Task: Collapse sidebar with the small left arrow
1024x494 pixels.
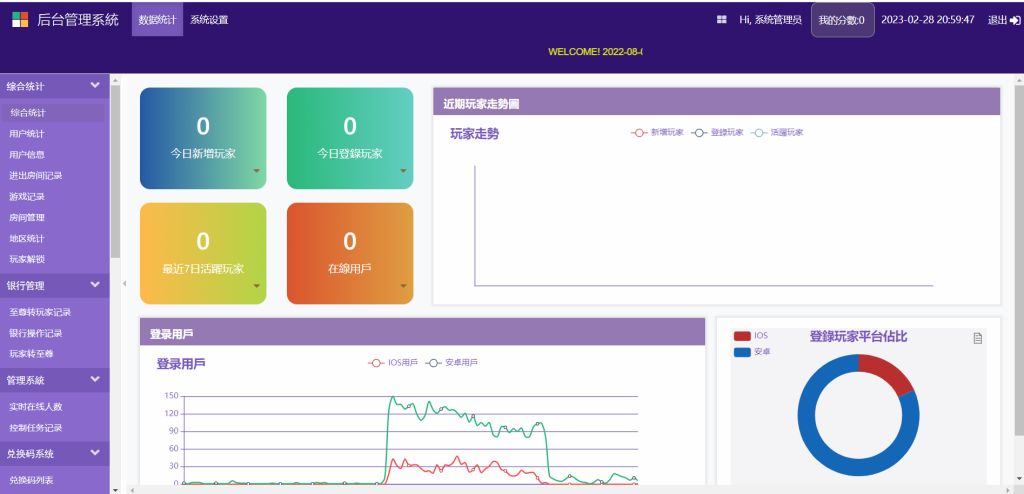Action: (124, 284)
